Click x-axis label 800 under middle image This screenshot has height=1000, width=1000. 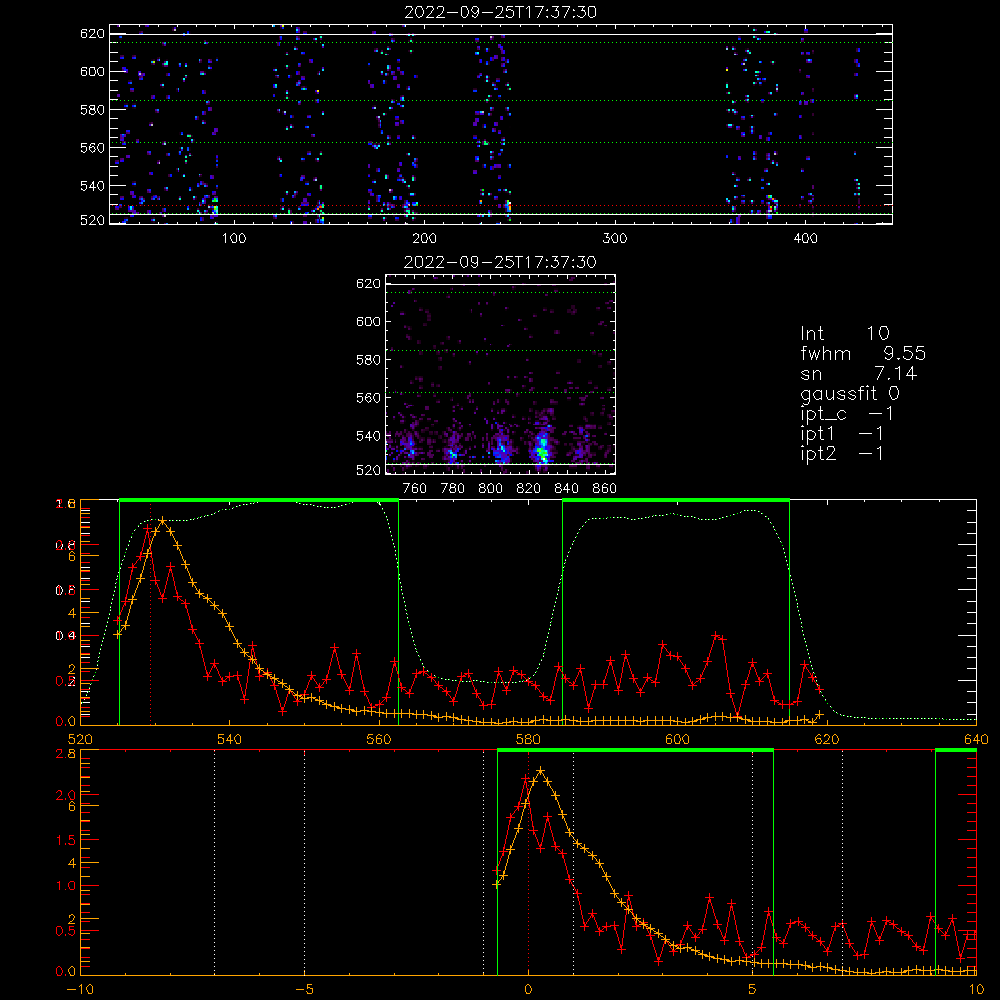[x=490, y=489]
